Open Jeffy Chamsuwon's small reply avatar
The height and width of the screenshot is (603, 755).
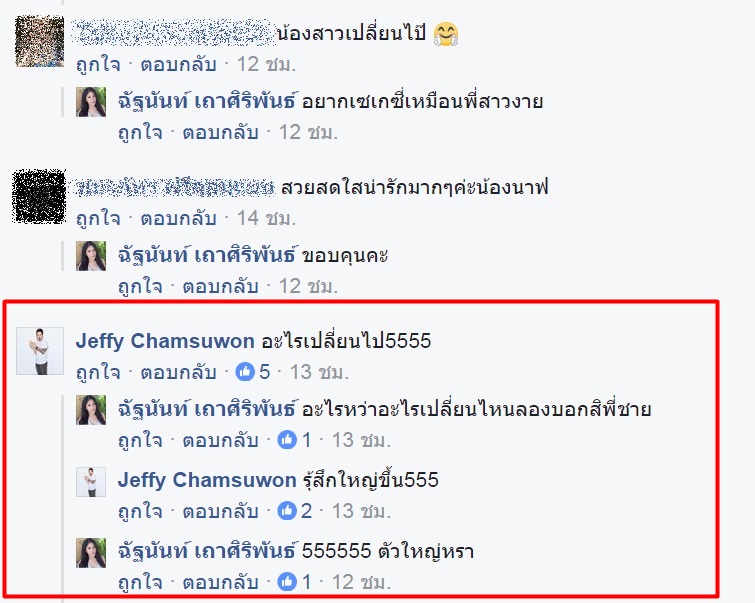coord(91,482)
